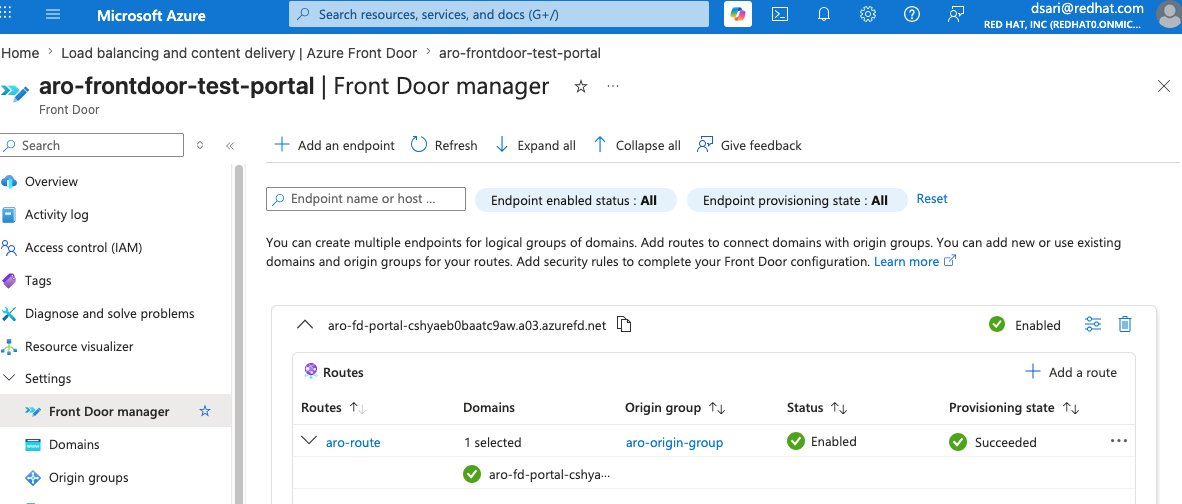
Task: Open the aro-origin-group link
Action: point(674,443)
